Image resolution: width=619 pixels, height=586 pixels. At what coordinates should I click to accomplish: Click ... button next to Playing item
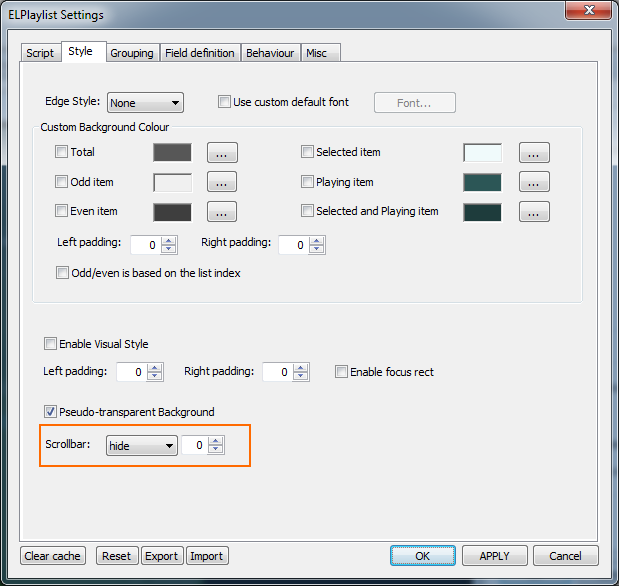click(534, 182)
